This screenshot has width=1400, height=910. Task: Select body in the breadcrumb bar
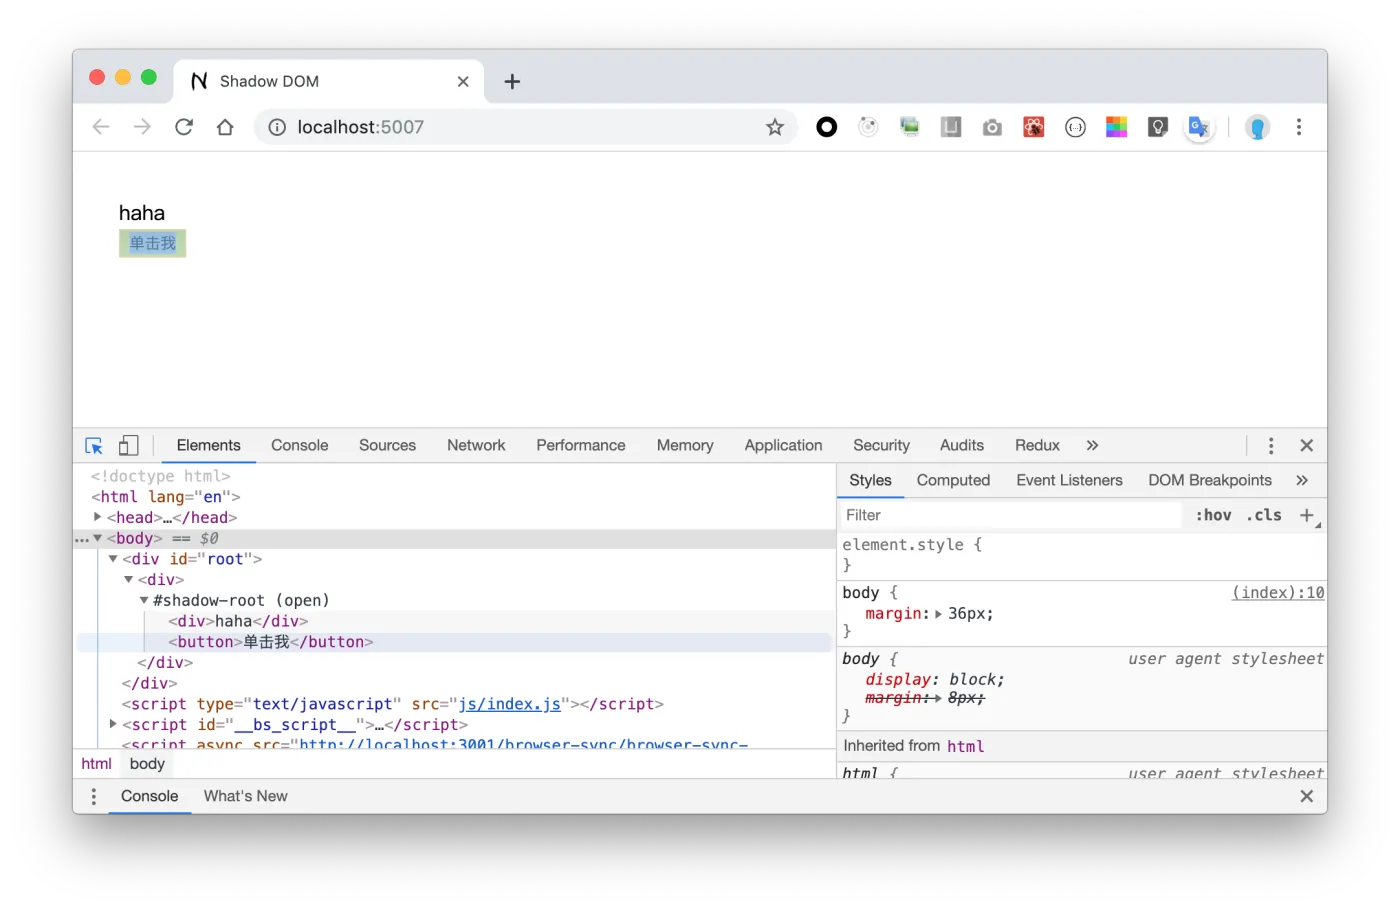pyautogui.click(x=147, y=764)
